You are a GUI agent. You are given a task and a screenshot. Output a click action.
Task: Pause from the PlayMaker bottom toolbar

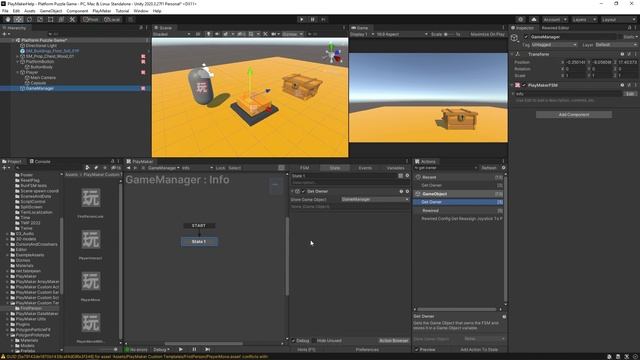(194, 349)
